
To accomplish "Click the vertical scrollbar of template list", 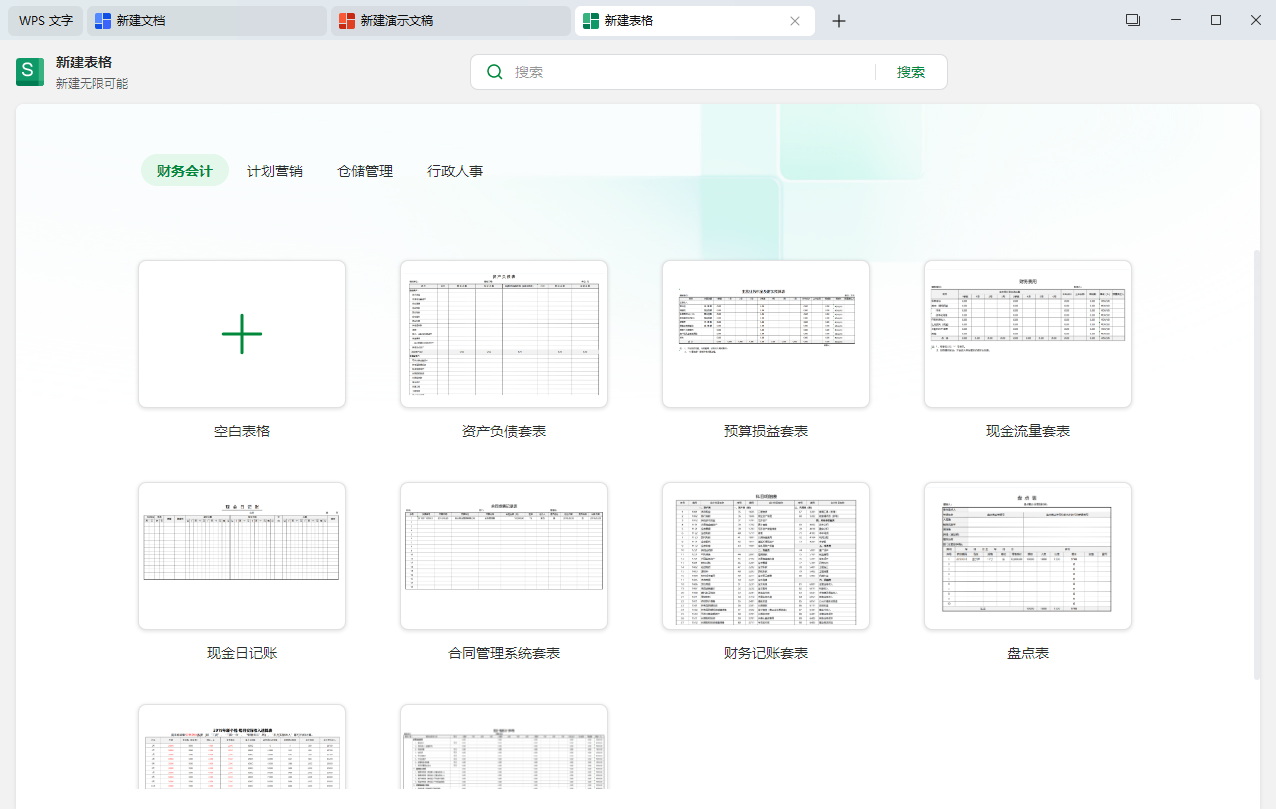I will click(1257, 465).
